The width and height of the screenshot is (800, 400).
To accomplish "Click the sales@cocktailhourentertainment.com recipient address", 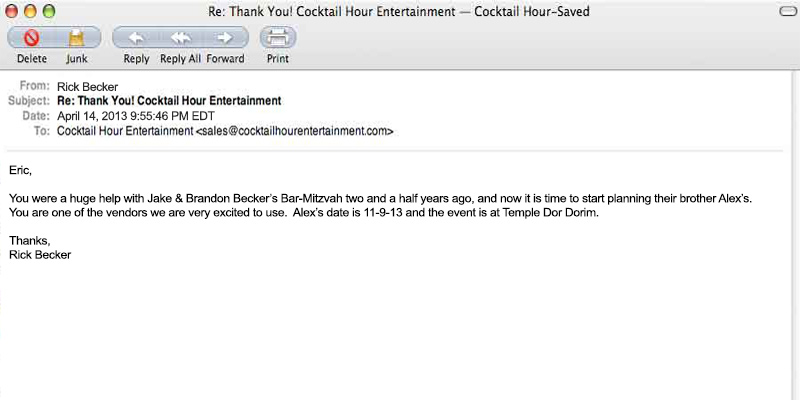I will [x=294, y=131].
